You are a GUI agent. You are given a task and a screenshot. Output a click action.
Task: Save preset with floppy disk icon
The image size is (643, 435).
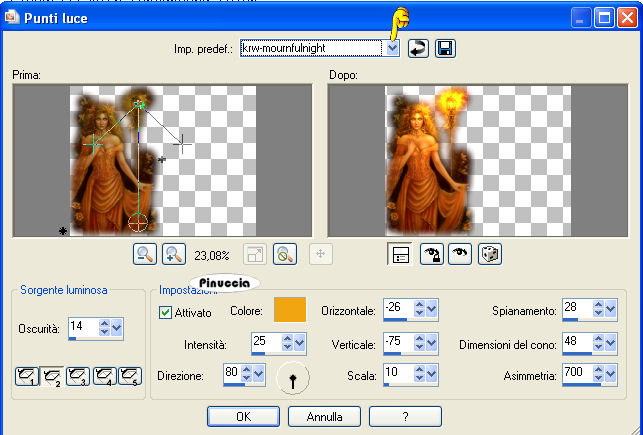[445, 48]
